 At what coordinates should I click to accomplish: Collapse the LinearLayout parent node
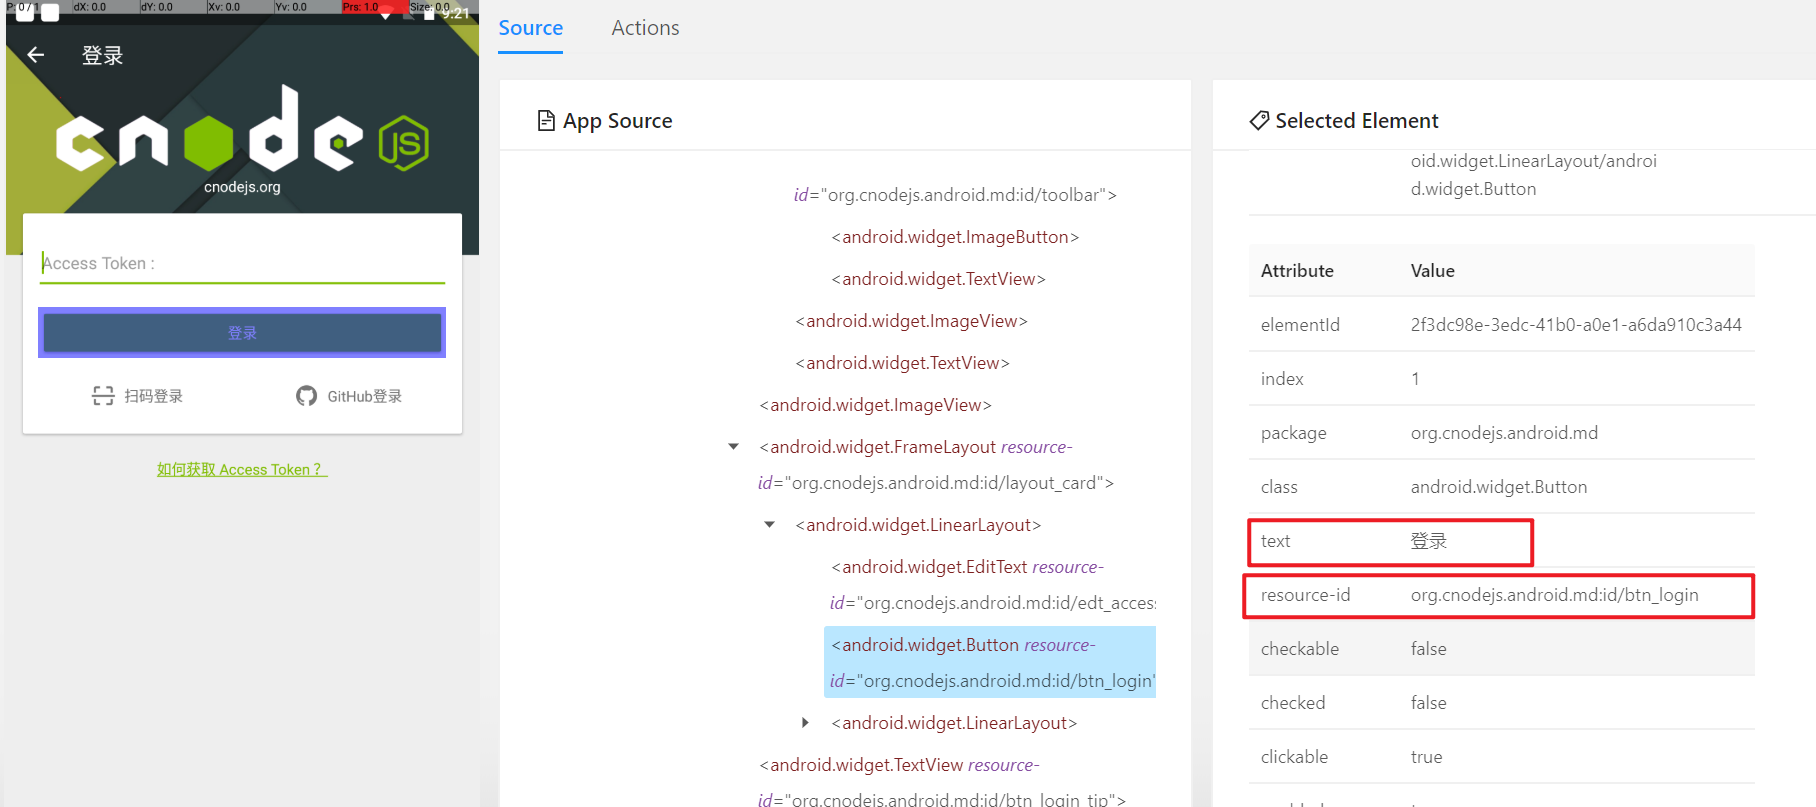[770, 525]
